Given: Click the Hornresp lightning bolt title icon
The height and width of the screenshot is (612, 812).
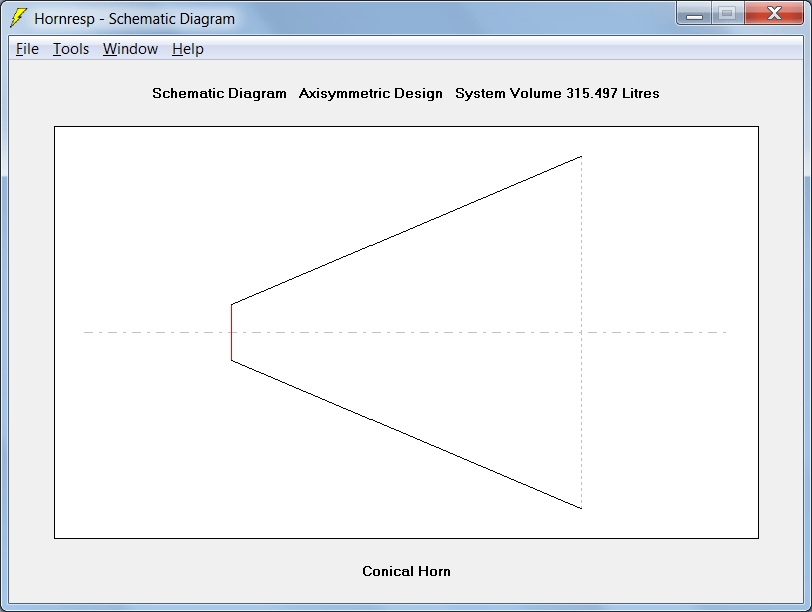Looking at the screenshot, I should tap(18, 18).
